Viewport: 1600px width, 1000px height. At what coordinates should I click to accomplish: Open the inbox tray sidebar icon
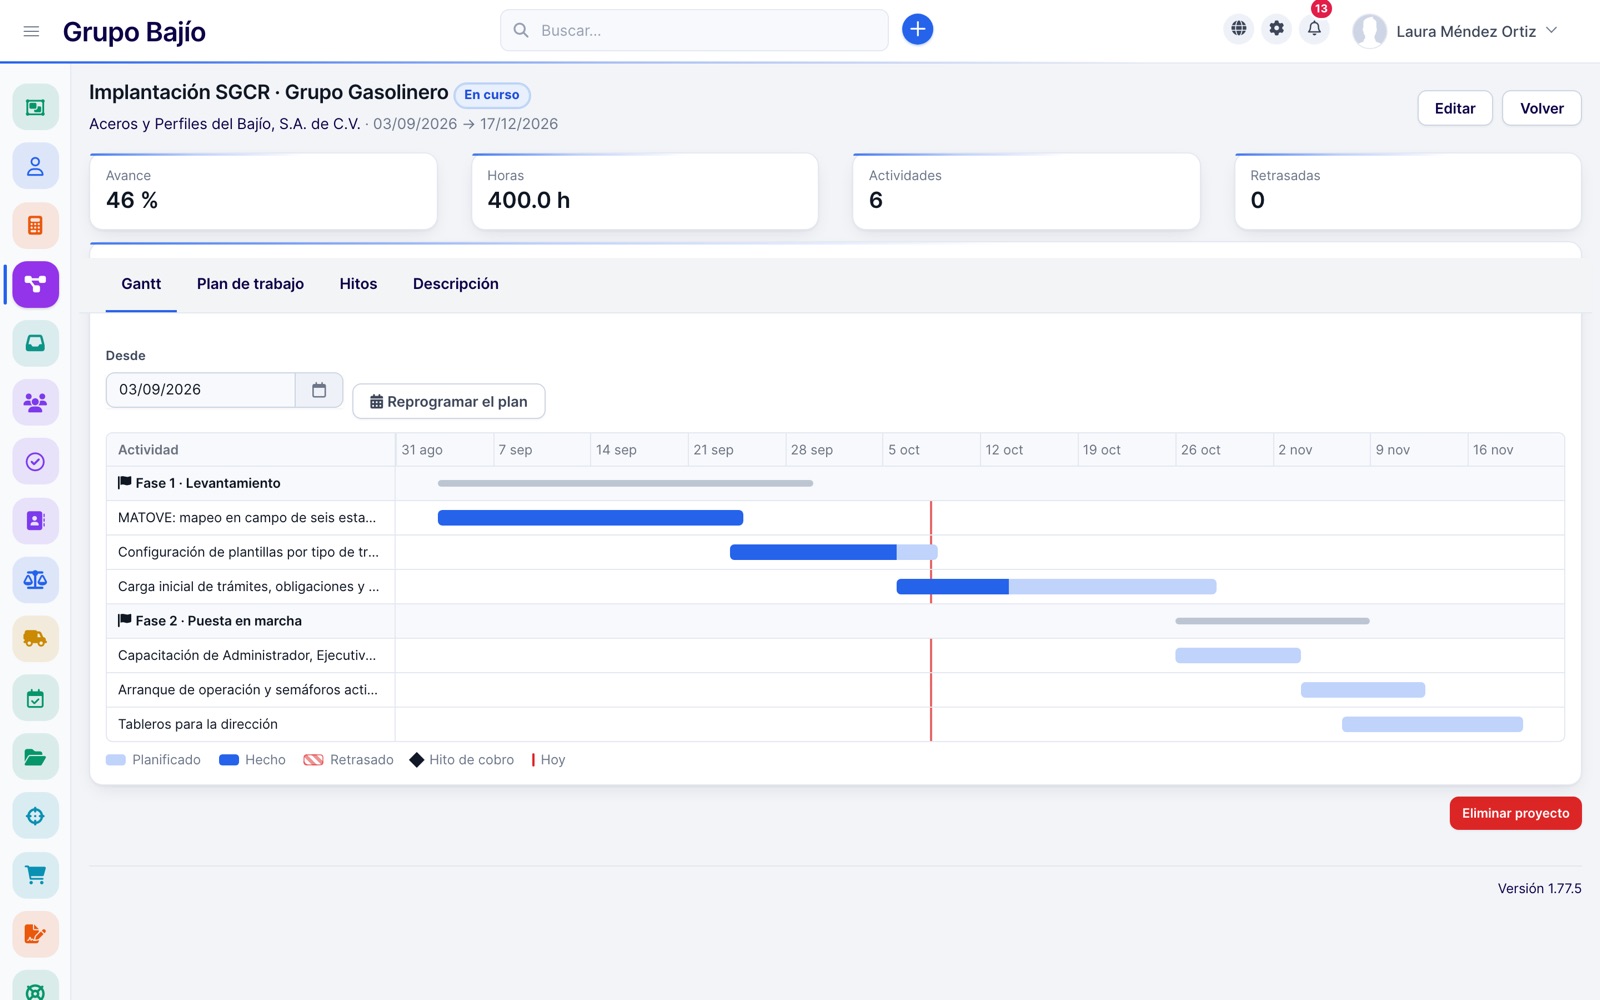(x=35, y=343)
